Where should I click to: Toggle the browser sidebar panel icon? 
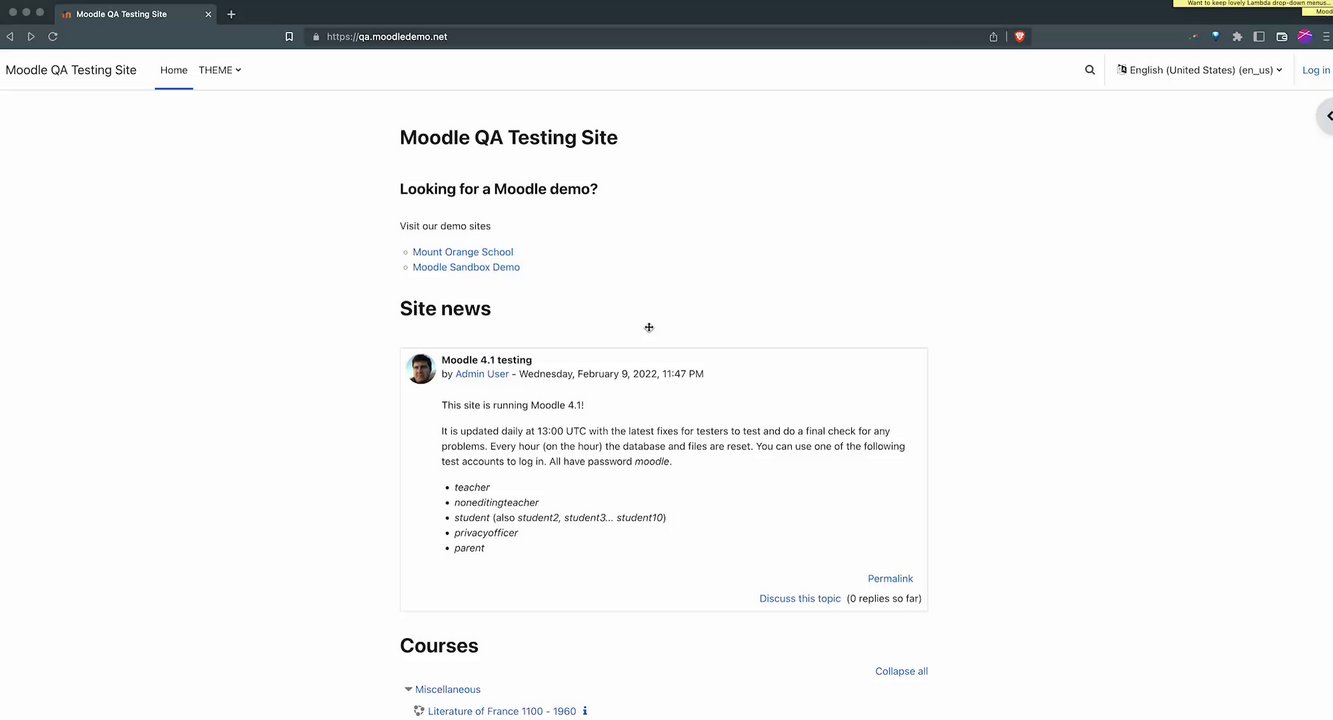point(1259,37)
